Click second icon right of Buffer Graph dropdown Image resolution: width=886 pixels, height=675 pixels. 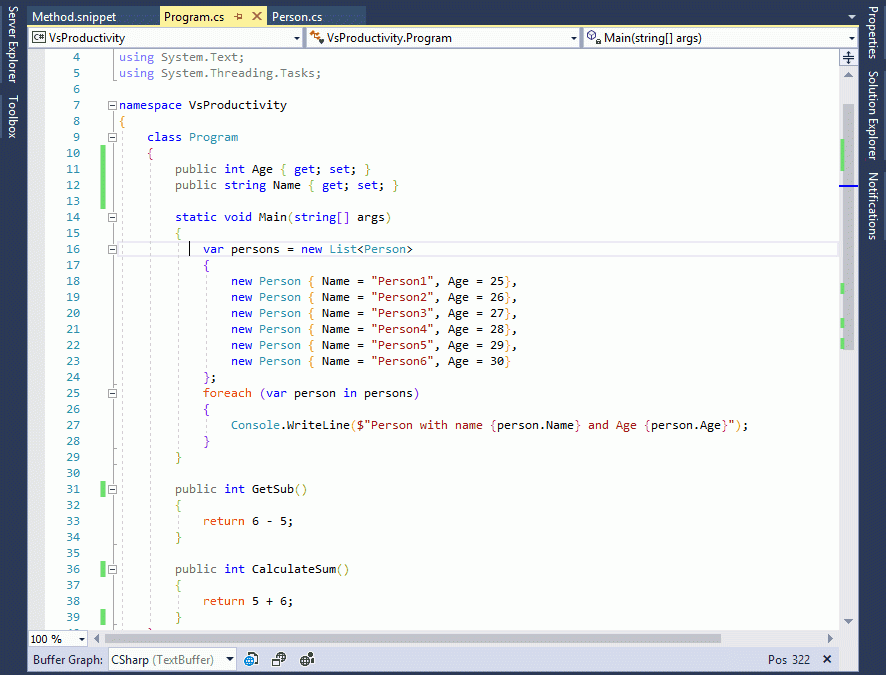[280, 659]
